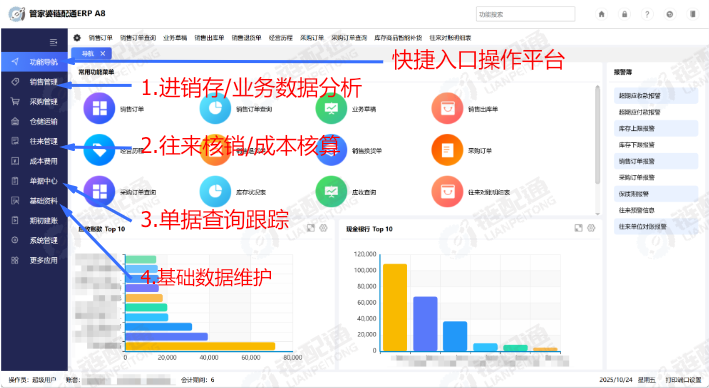This screenshot has width=709, height=388.
Task: Focus the 功能搜索 search field
Action: (525, 14)
